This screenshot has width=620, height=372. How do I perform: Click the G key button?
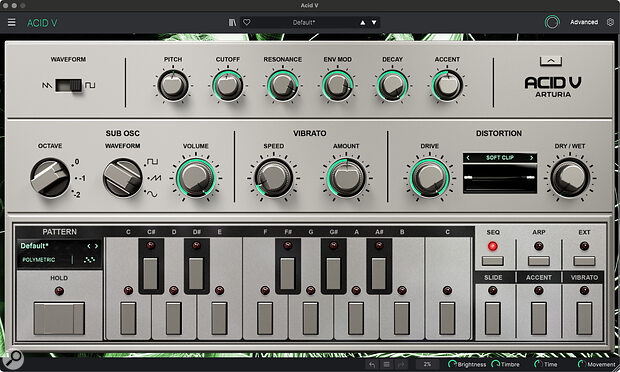pos(310,318)
